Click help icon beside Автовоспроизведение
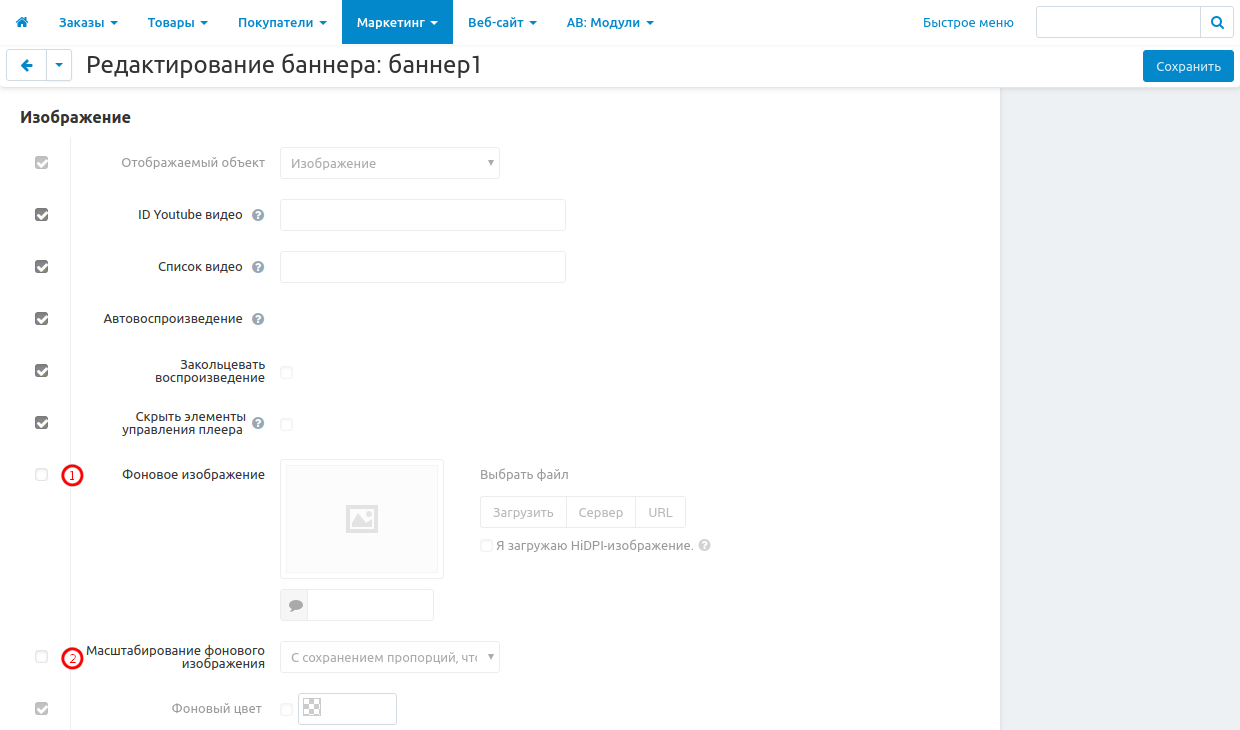This screenshot has width=1240, height=730. [258, 319]
